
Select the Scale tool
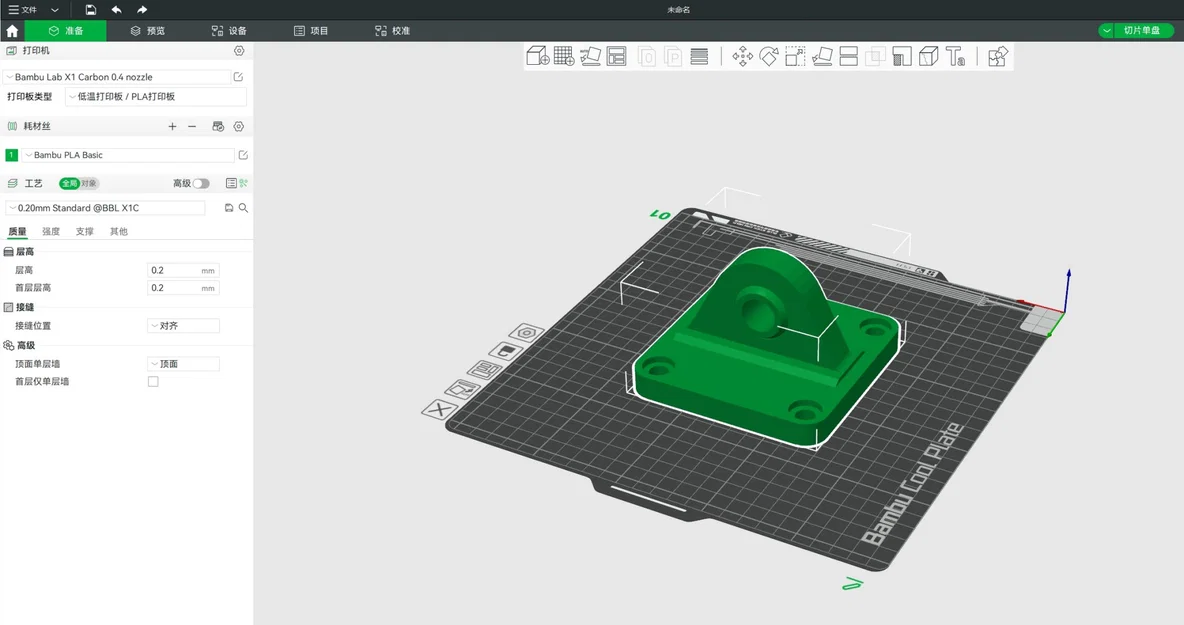tap(795, 56)
